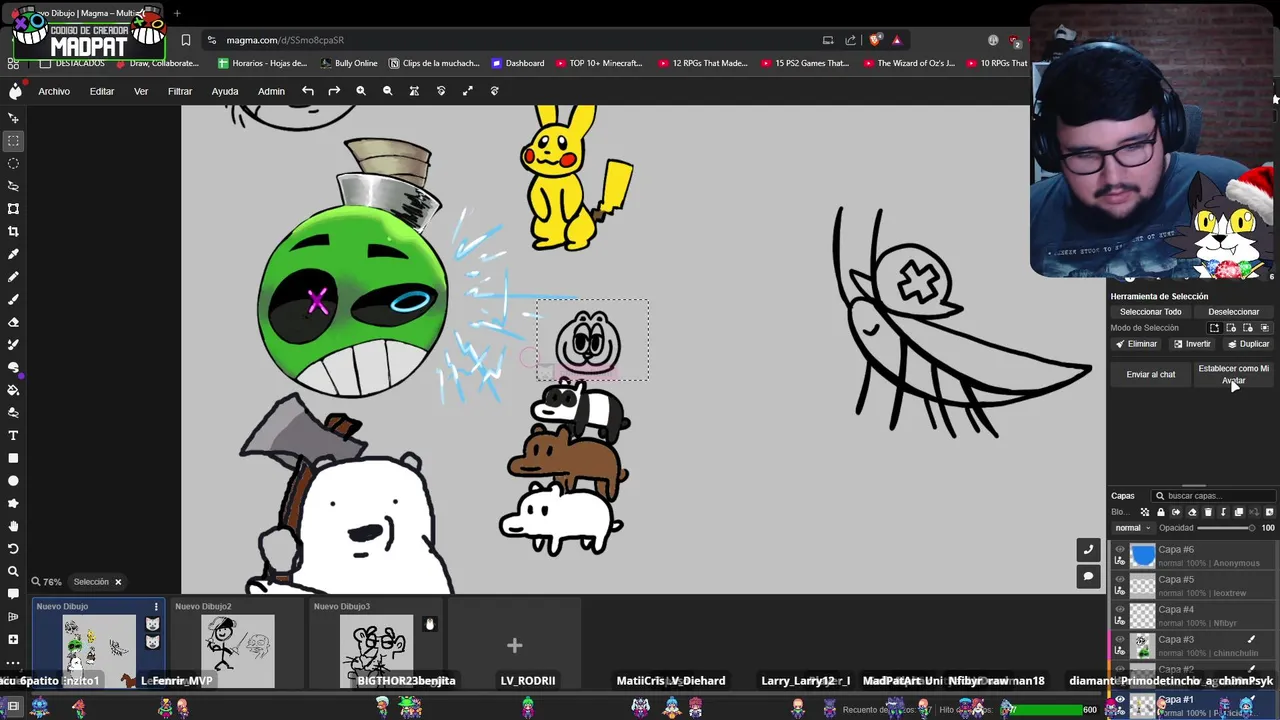Image resolution: width=1280 pixels, height=720 pixels.
Task: Toggle visibility of Capa #3
Action: [1120, 640]
